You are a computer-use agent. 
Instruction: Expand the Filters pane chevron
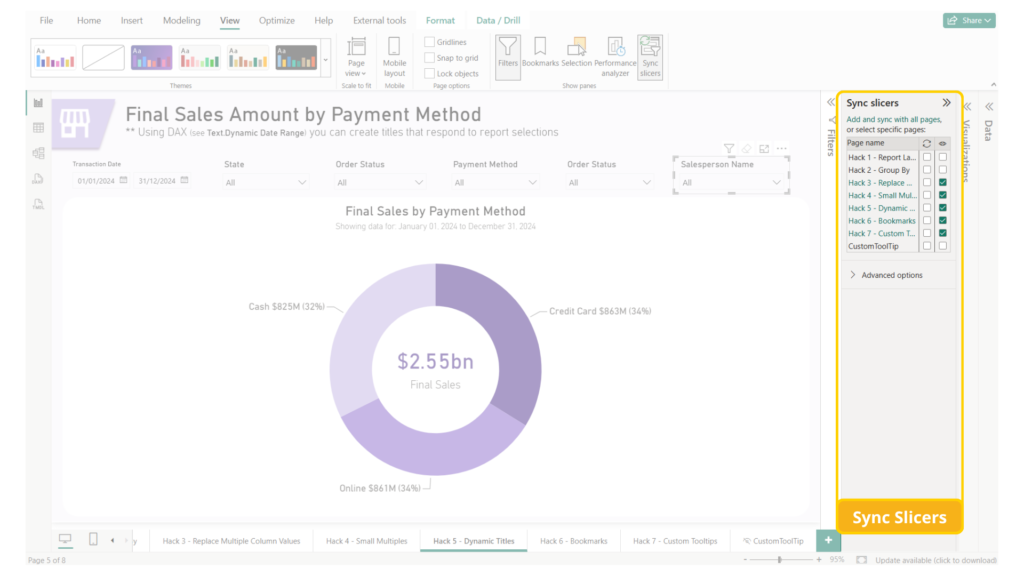click(831, 103)
